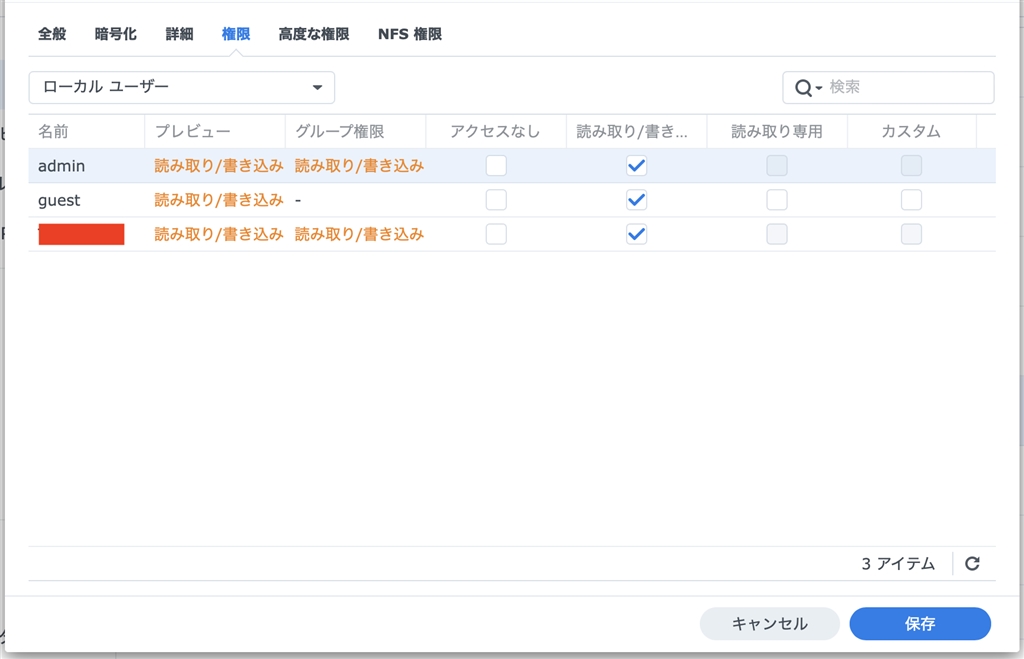The image size is (1024, 659).
Task: Open the NFS 権限 tab
Action: [410, 34]
